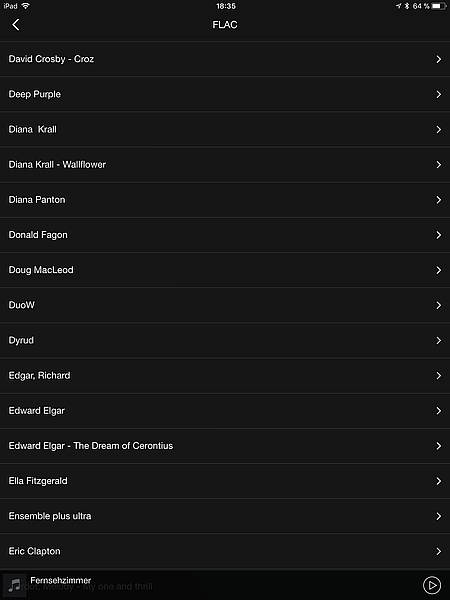Select Edgar, Richard in the list
This screenshot has height=600, width=450.
(225, 375)
